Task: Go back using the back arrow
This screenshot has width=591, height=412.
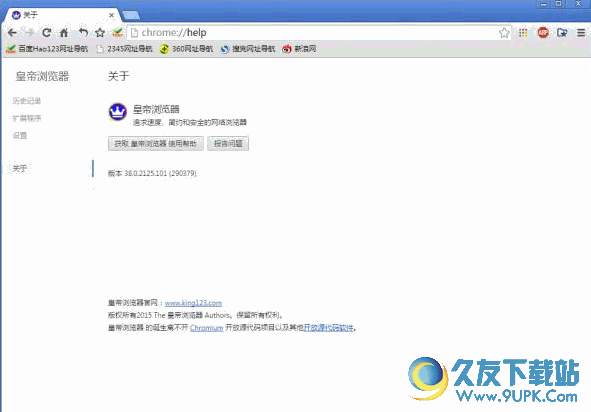Action: [12, 33]
